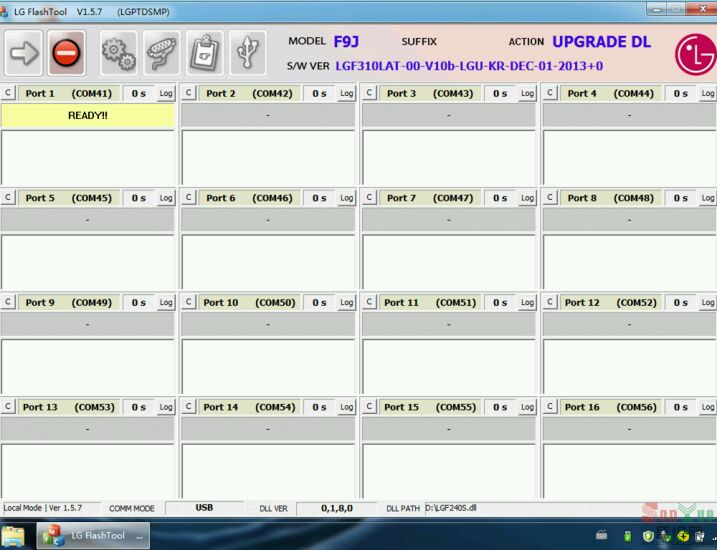
Task: Open the Log for Port 2
Action: click(x=347, y=93)
